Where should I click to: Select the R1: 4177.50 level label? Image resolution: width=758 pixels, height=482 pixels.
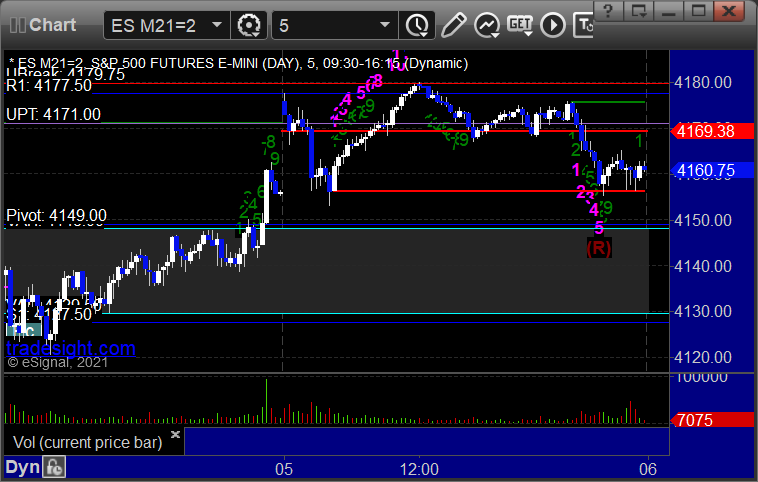[x=49, y=86]
